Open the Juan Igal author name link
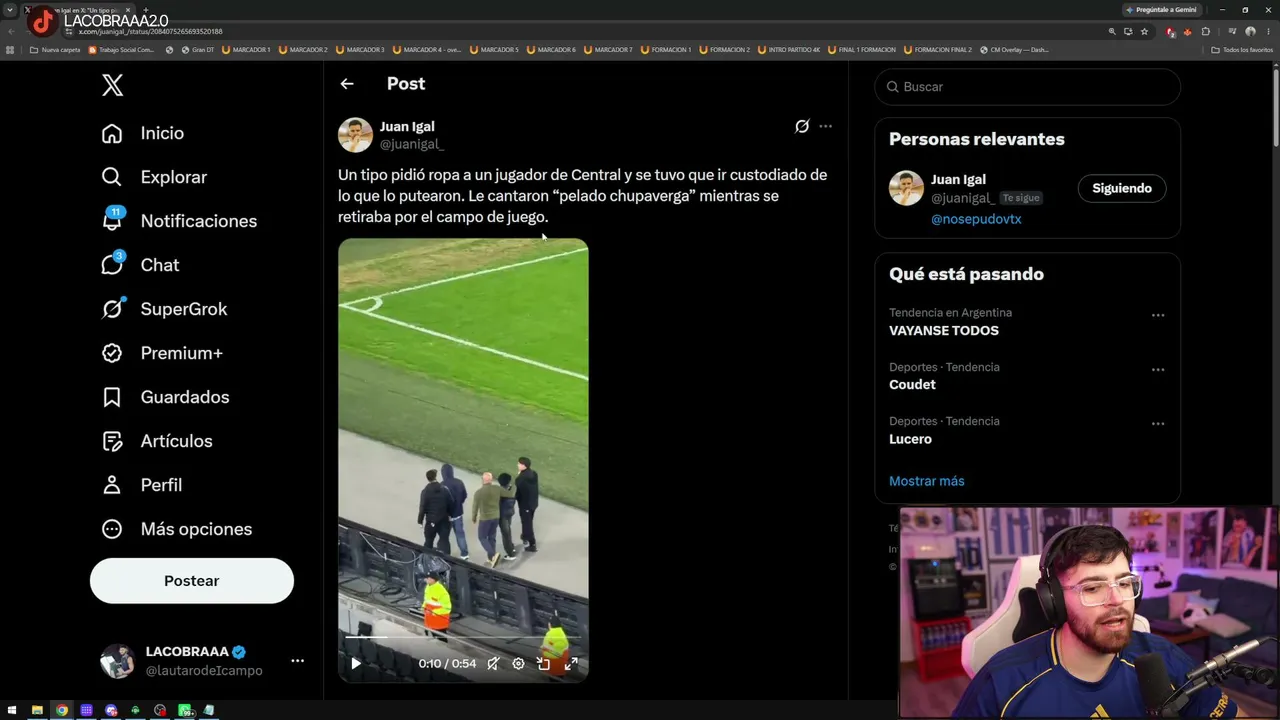The width and height of the screenshot is (1280, 720). coord(407,126)
